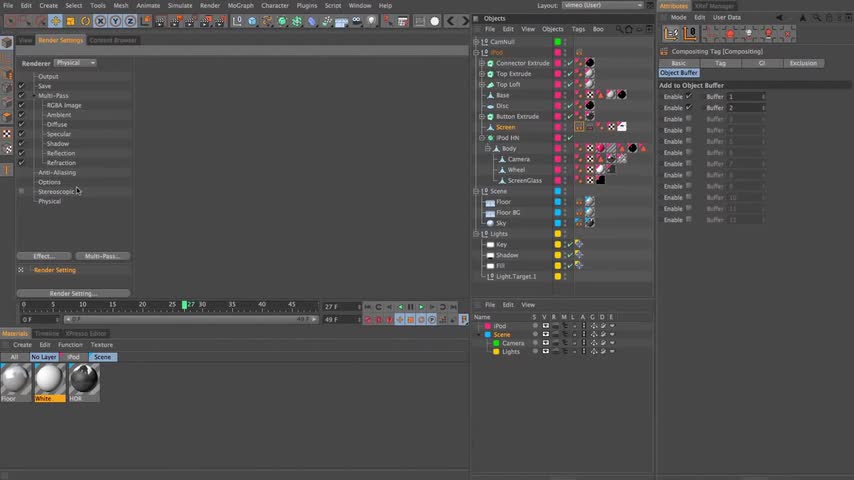The image size is (854, 480).
Task: Add a camera object from toolbar
Action: [357, 21]
